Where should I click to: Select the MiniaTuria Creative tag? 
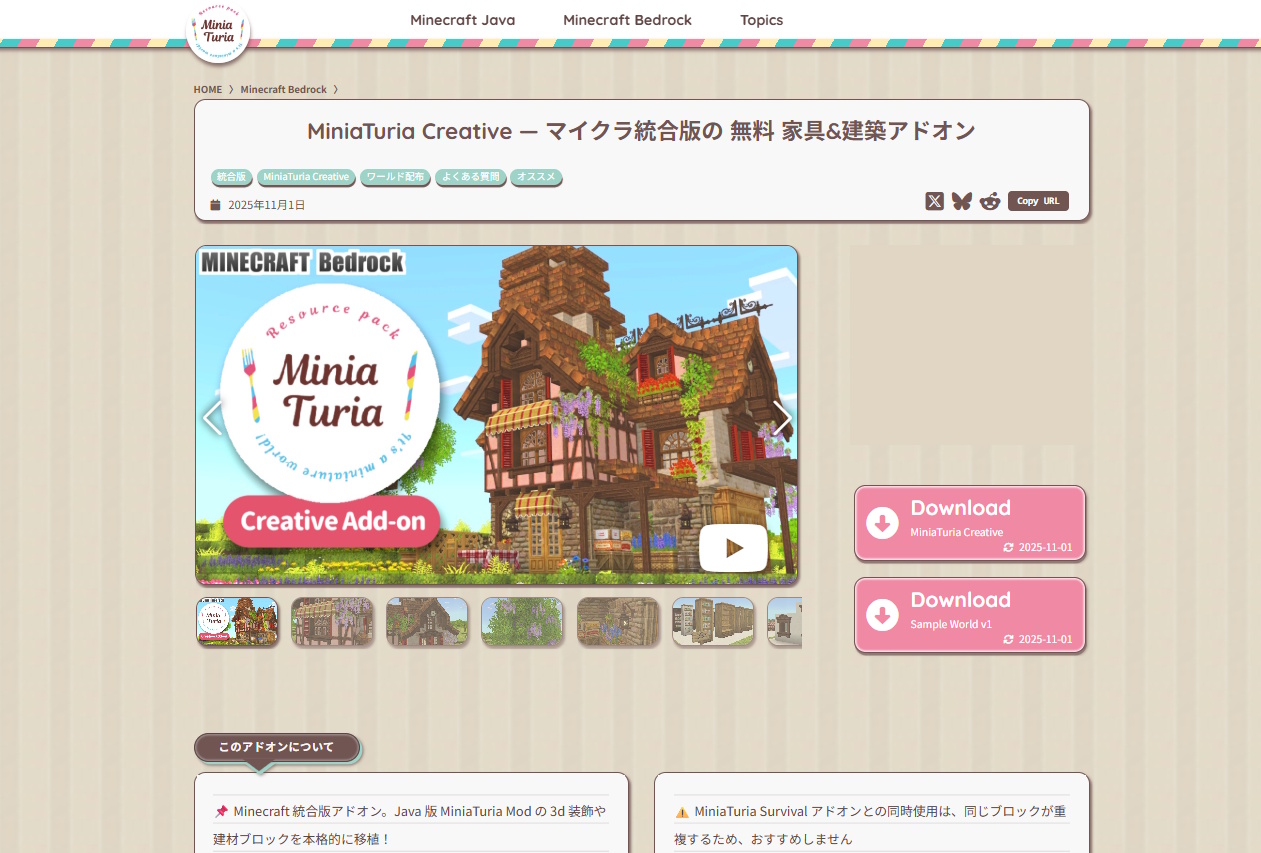tap(306, 177)
